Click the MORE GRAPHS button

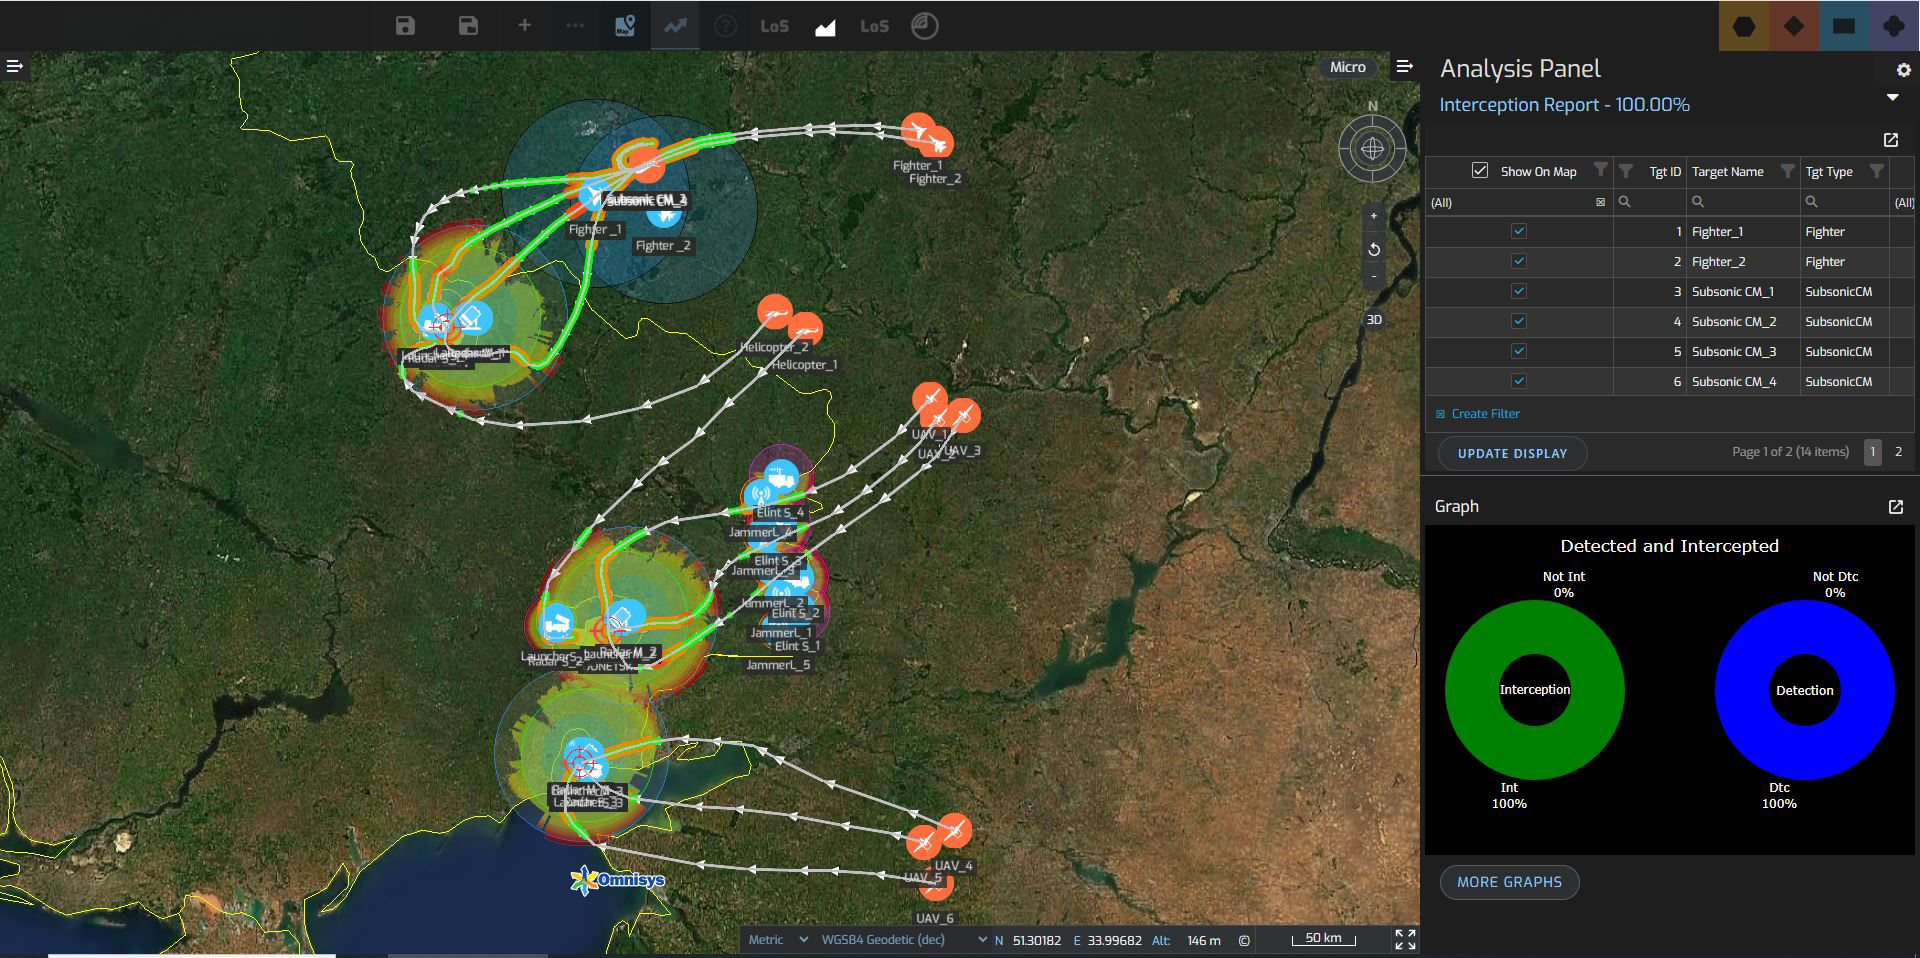pyautogui.click(x=1509, y=882)
